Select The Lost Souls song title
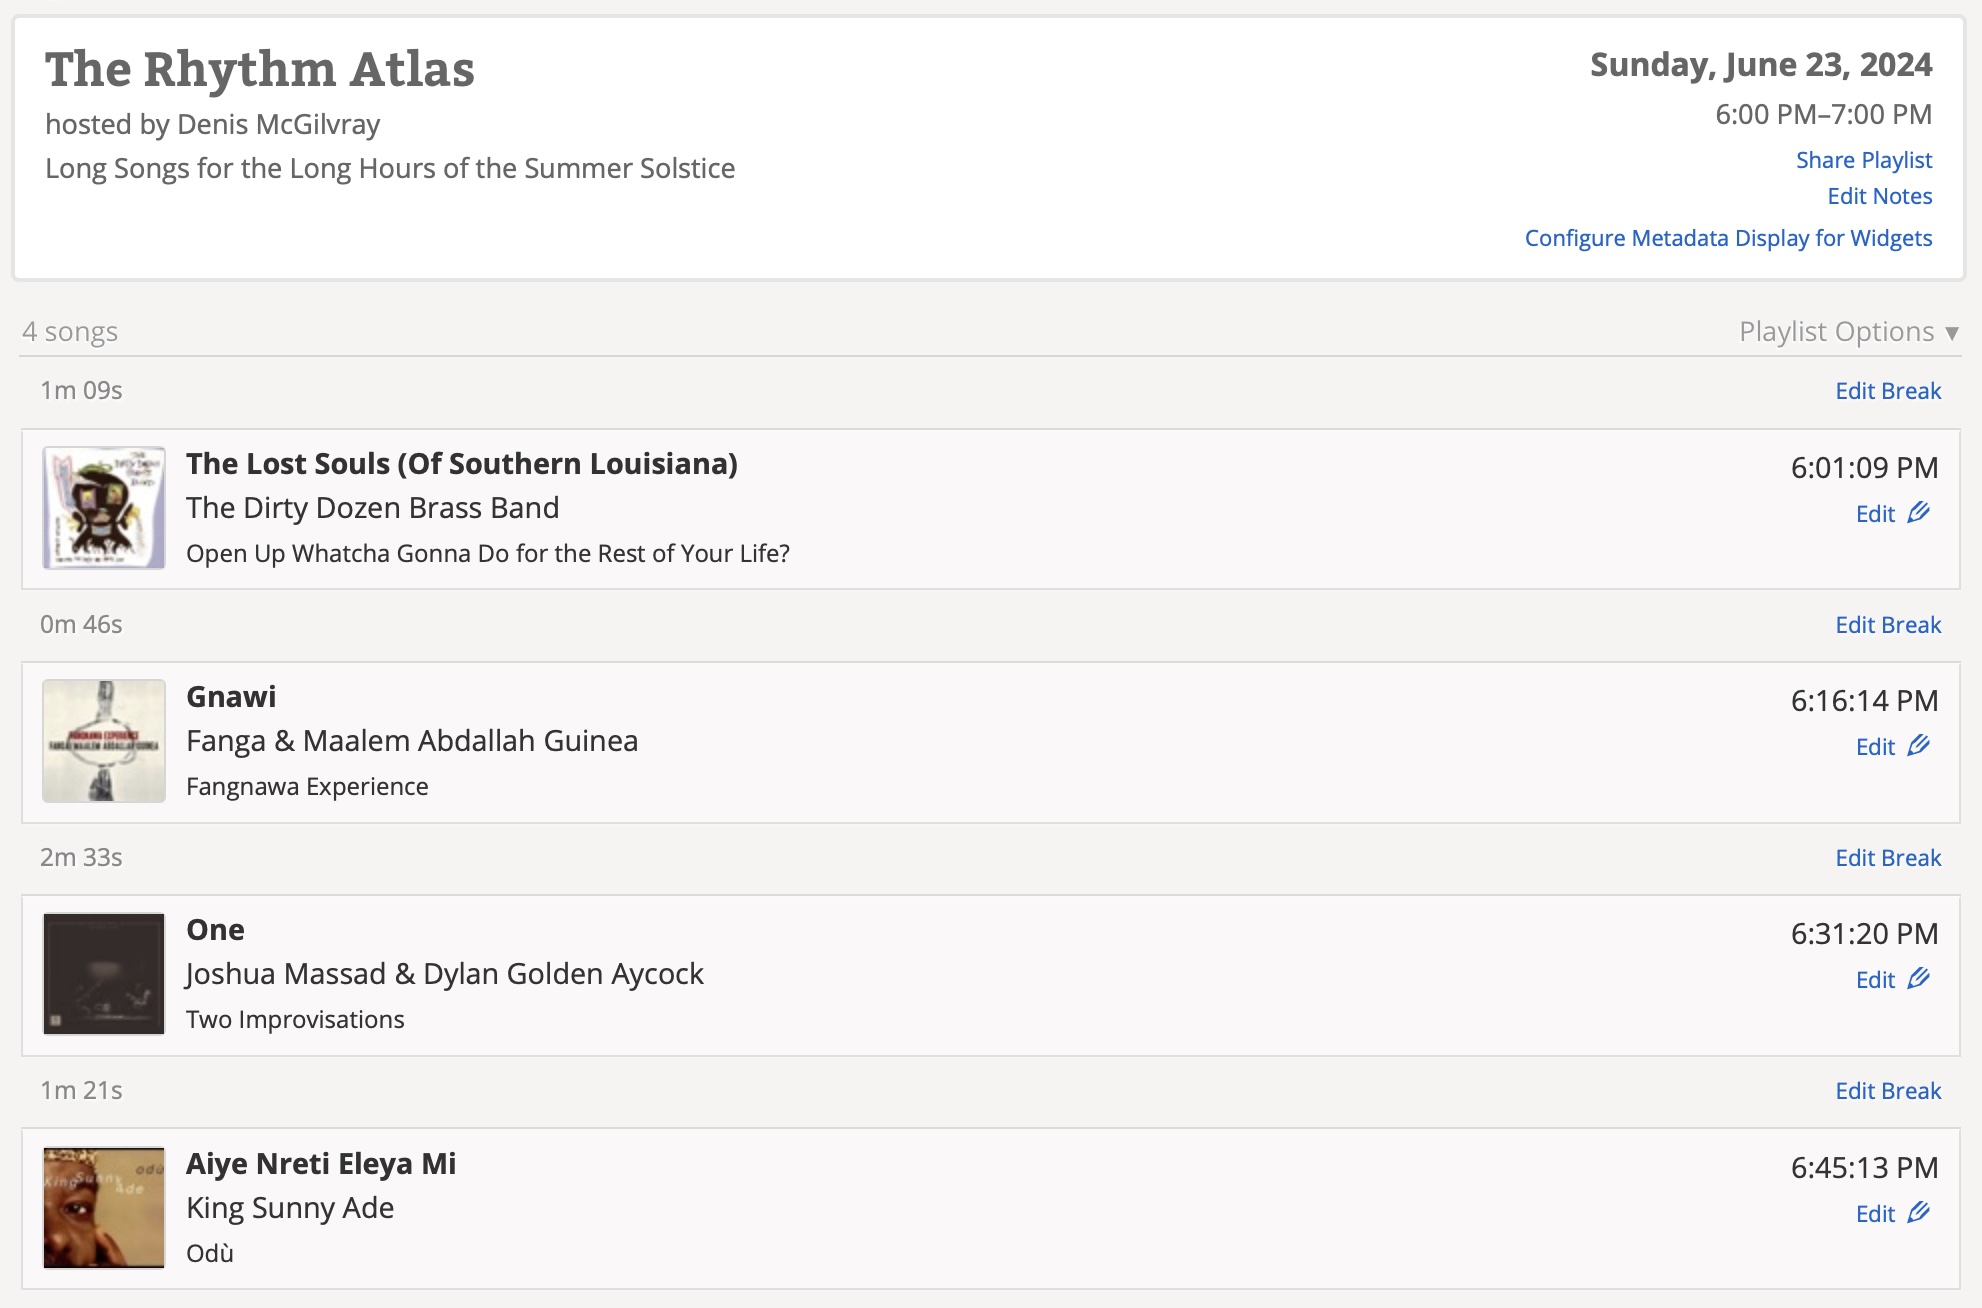The width and height of the screenshot is (1982, 1308). pyautogui.click(x=461, y=464)
